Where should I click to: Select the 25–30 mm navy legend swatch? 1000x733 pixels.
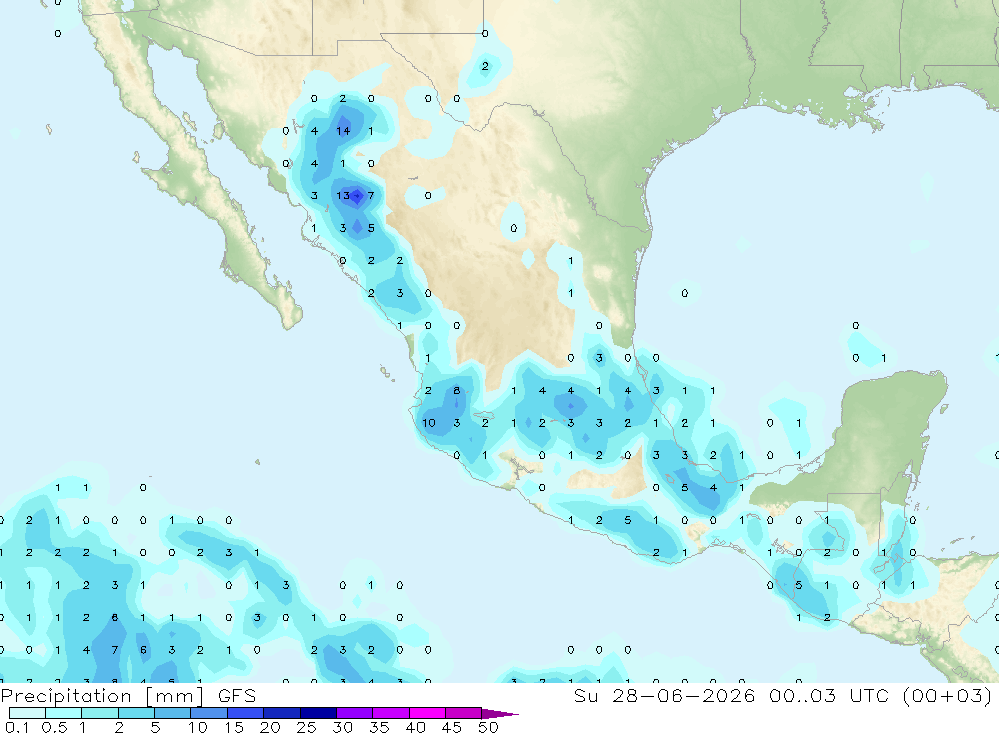318,713
